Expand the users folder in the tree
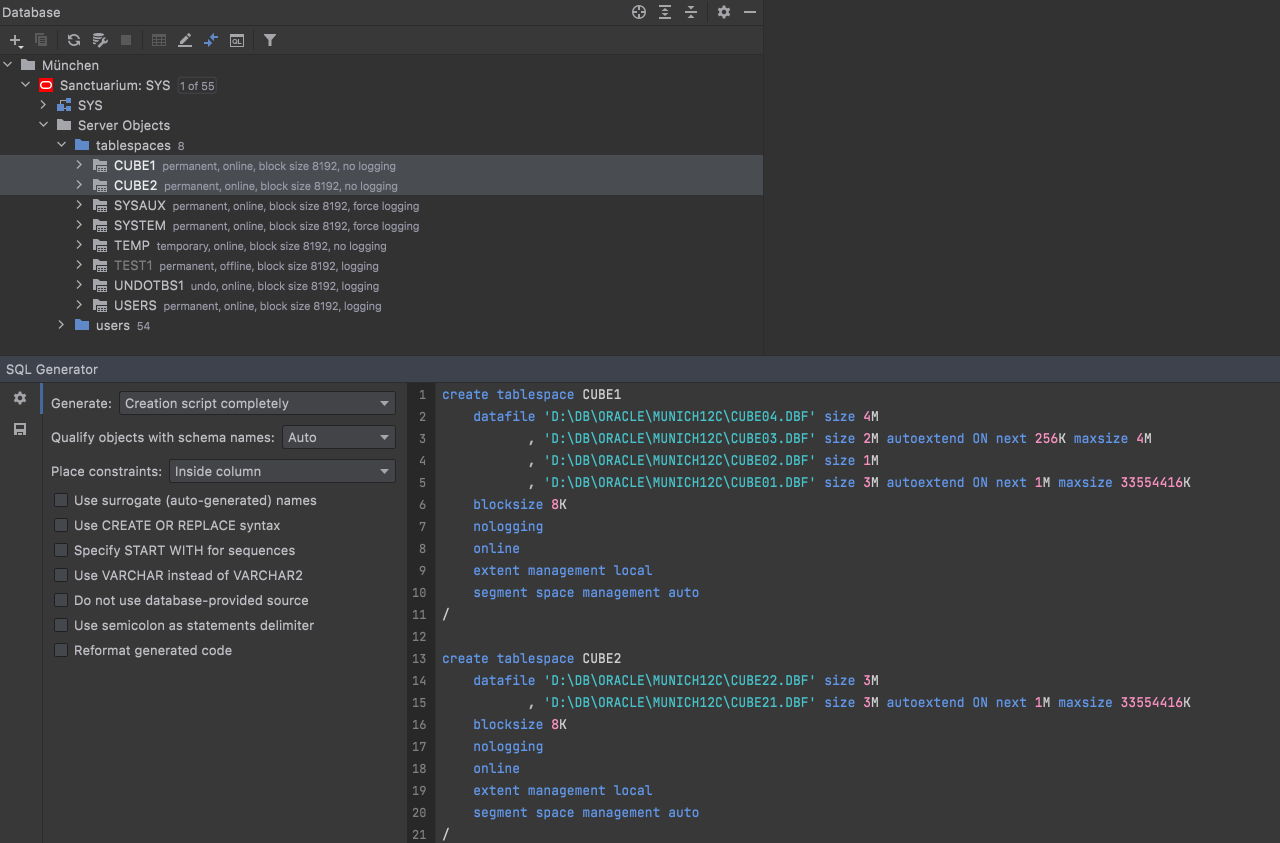 pos(61,325)
